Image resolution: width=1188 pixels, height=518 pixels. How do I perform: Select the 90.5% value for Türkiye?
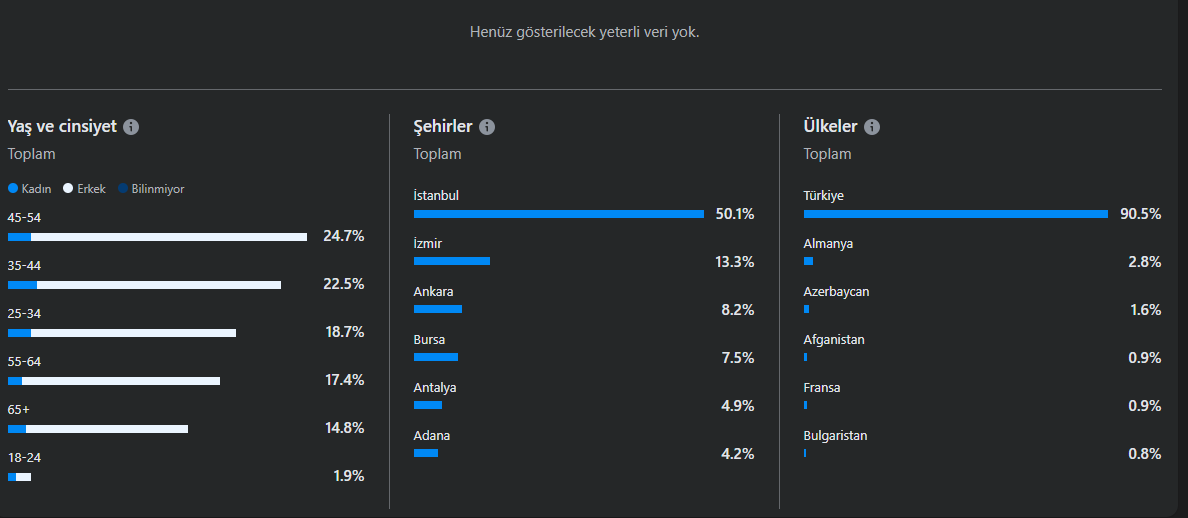click(x=1140, y=214)
